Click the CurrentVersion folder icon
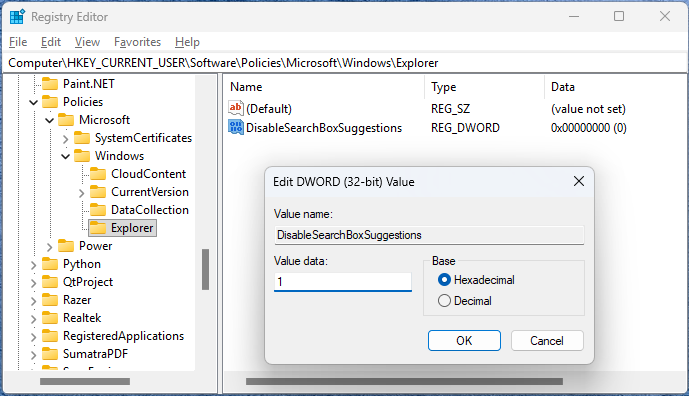The width and height of the screenshot is (689, 396). pos(98,192)
